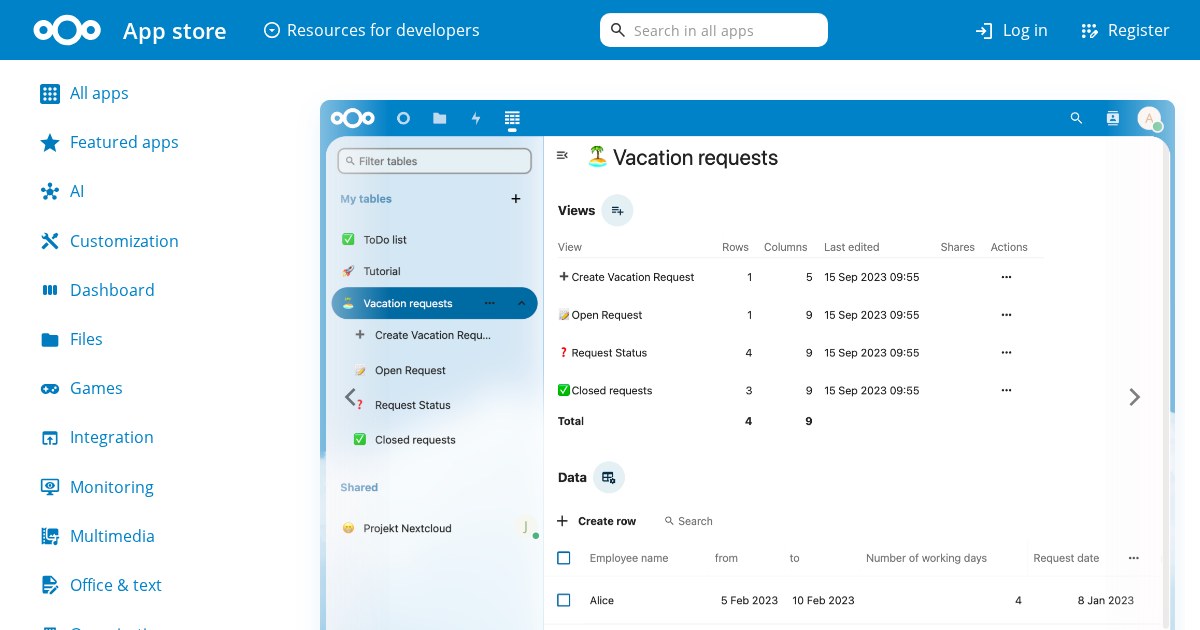Click the Monitoring eye icon
This screenshot has width=1200, height=630.
point(50,487)
